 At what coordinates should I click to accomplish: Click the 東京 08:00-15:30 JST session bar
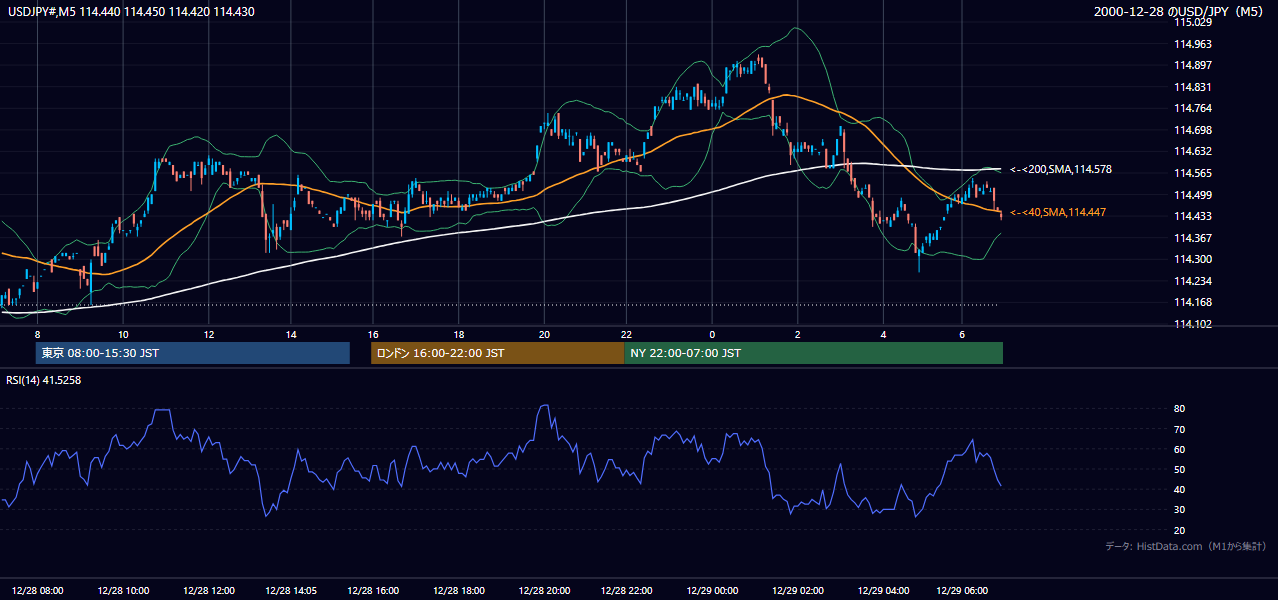192,353
